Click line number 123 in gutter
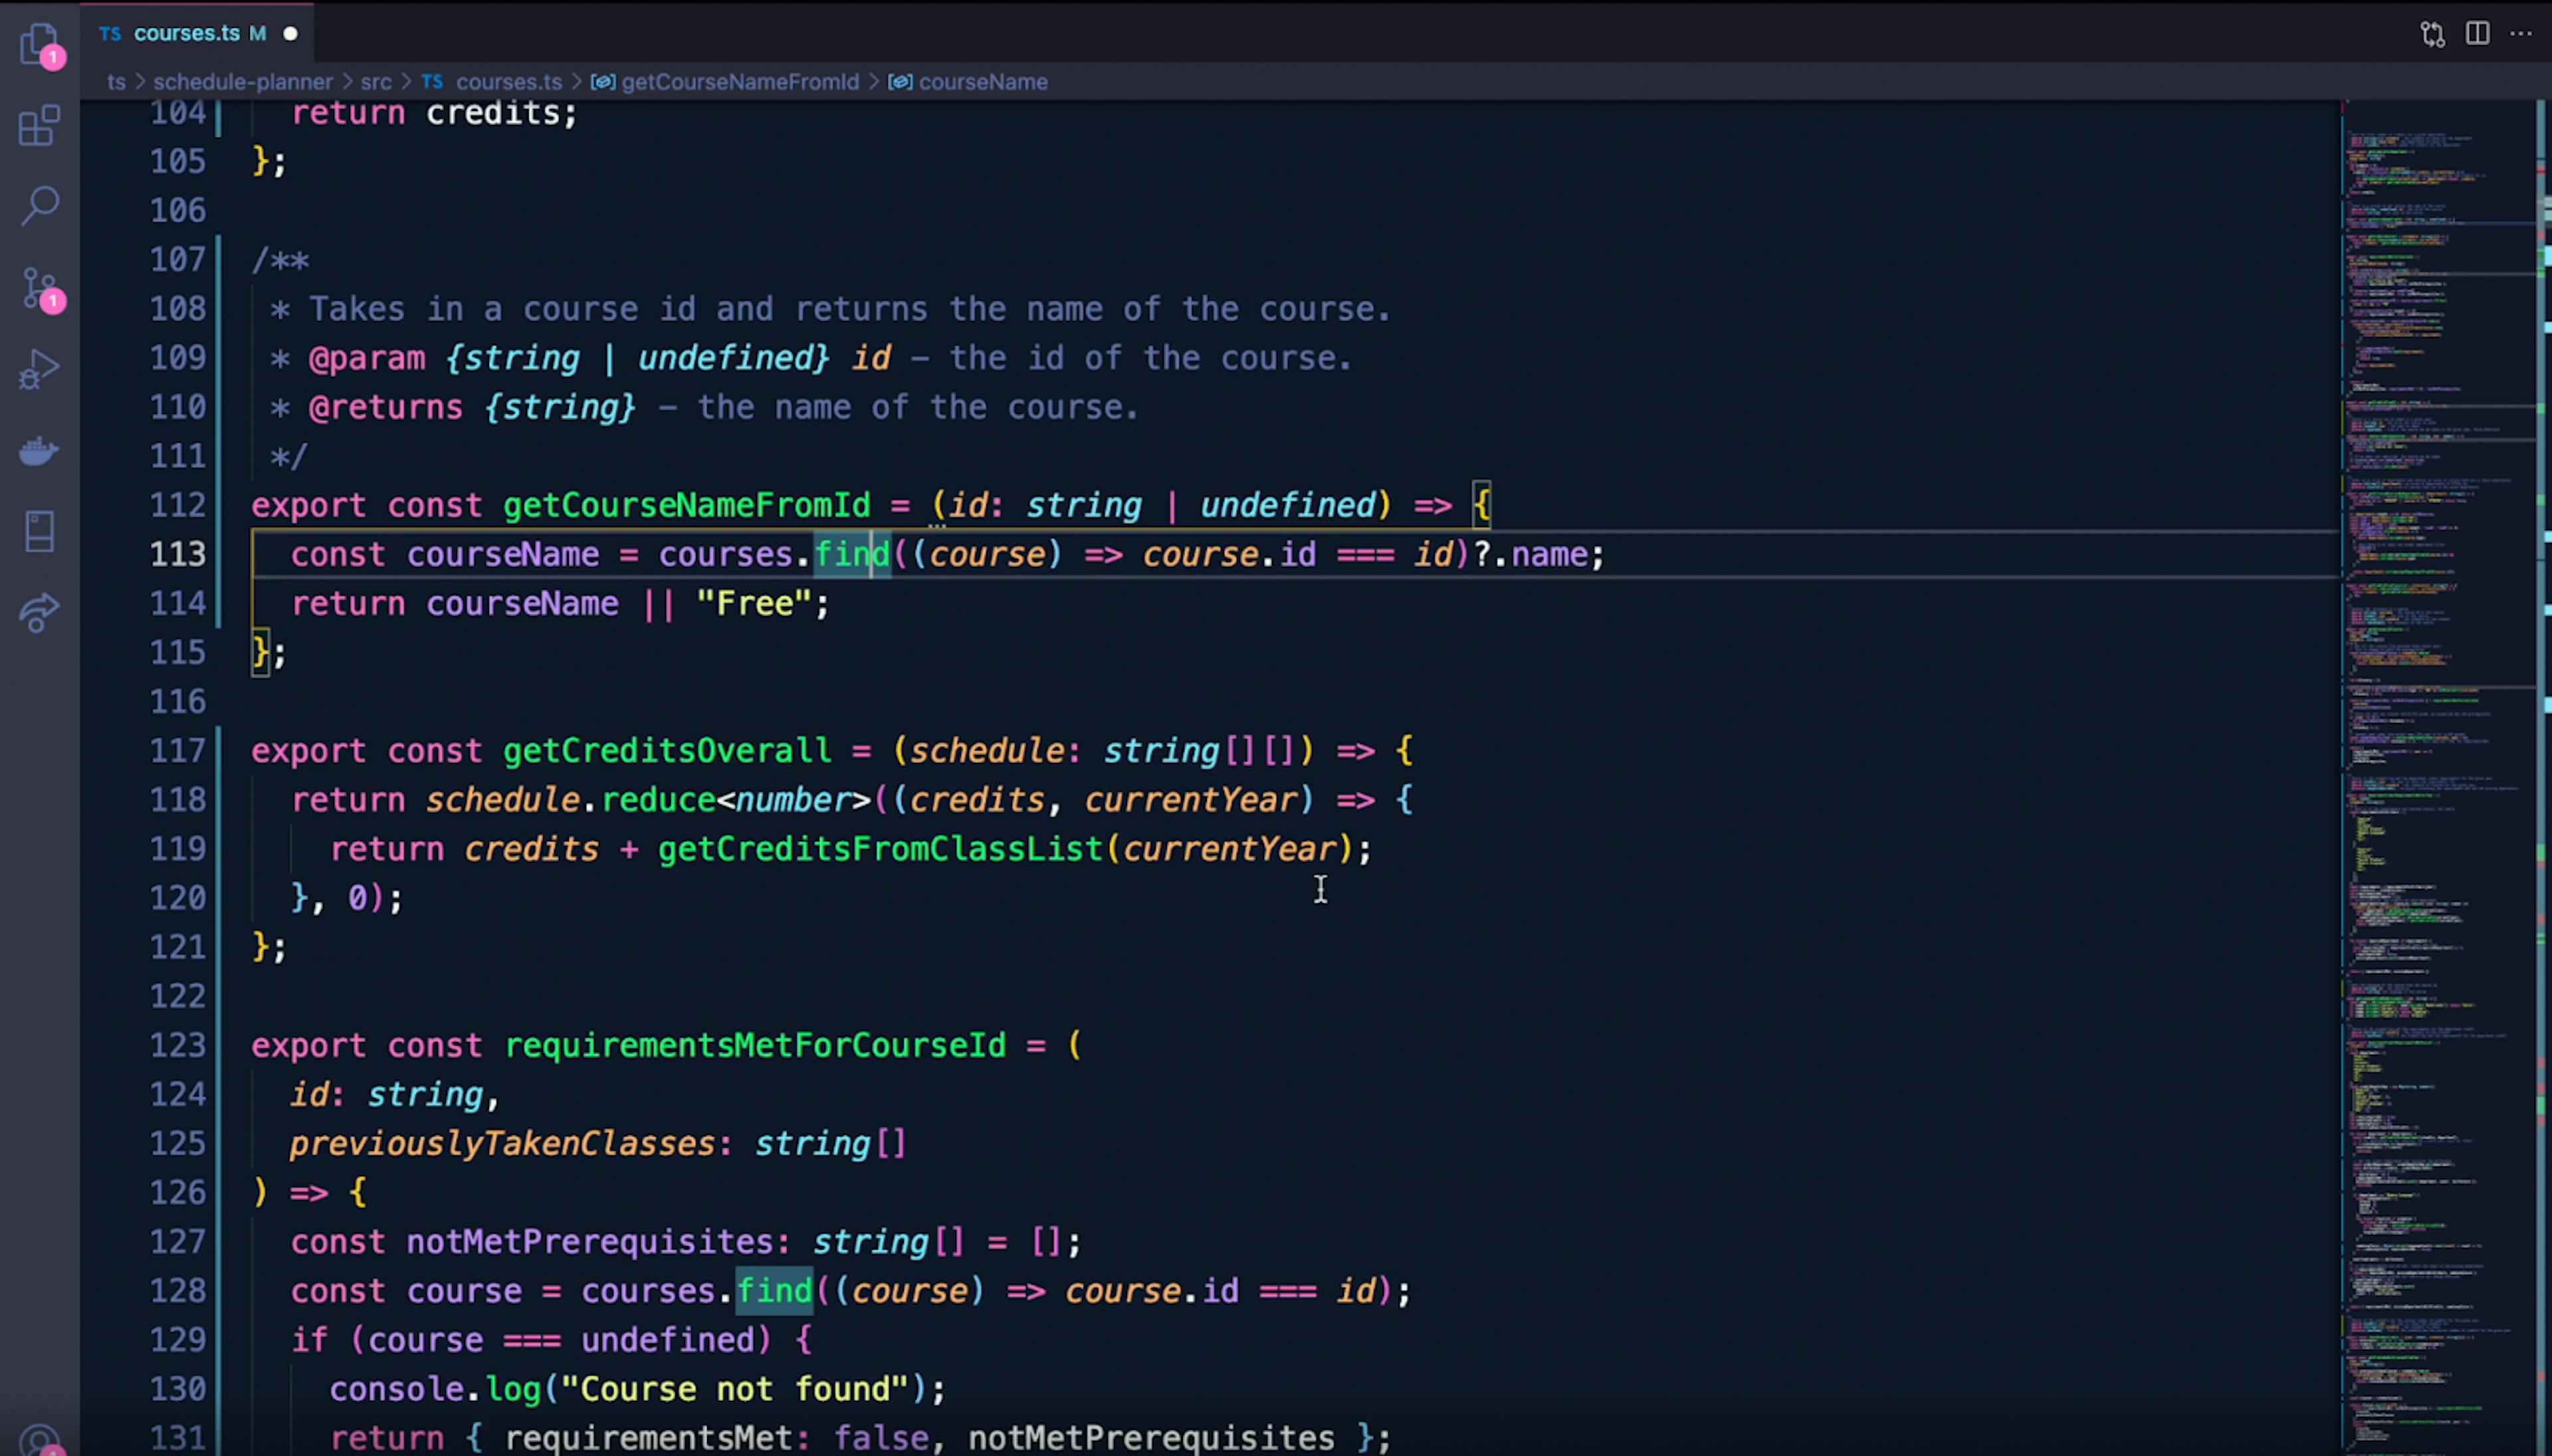The height and width of the screenshot is (1456, 2552). (x=178, y=1045)
